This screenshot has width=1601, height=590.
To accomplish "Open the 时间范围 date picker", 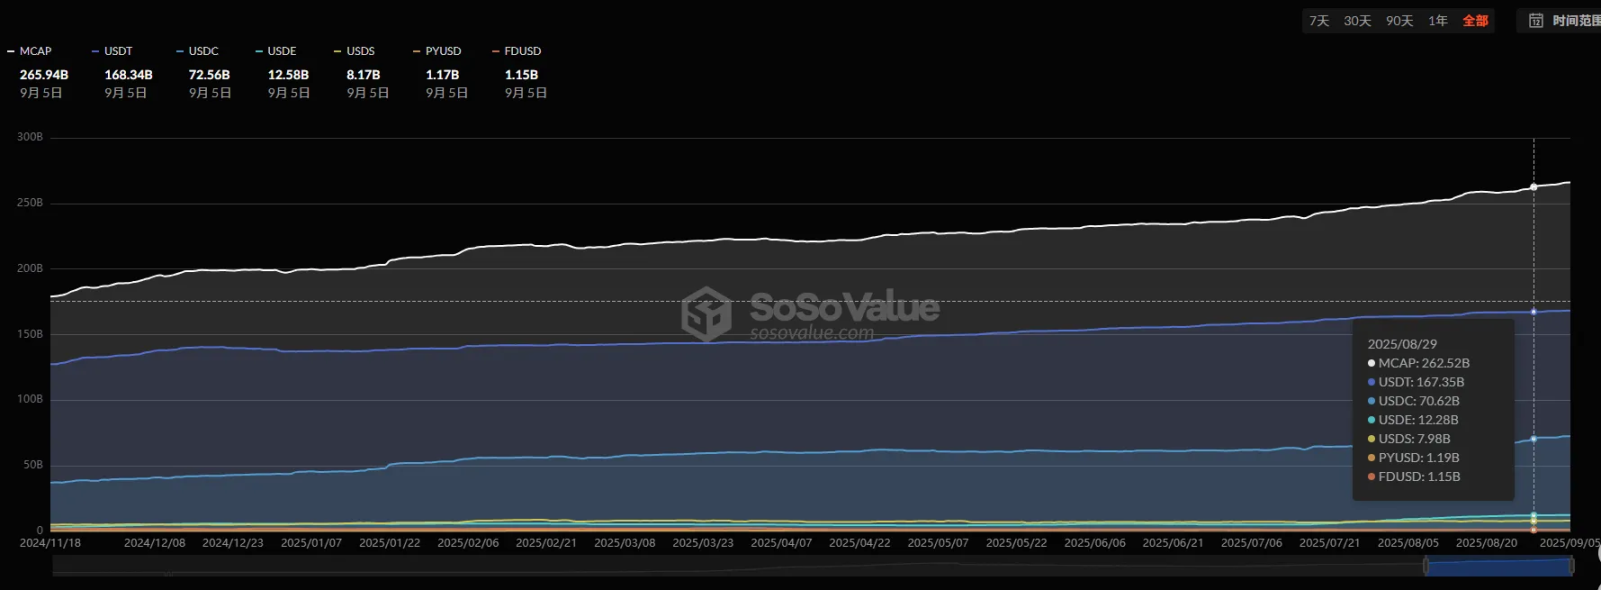I will (1575, 21).
